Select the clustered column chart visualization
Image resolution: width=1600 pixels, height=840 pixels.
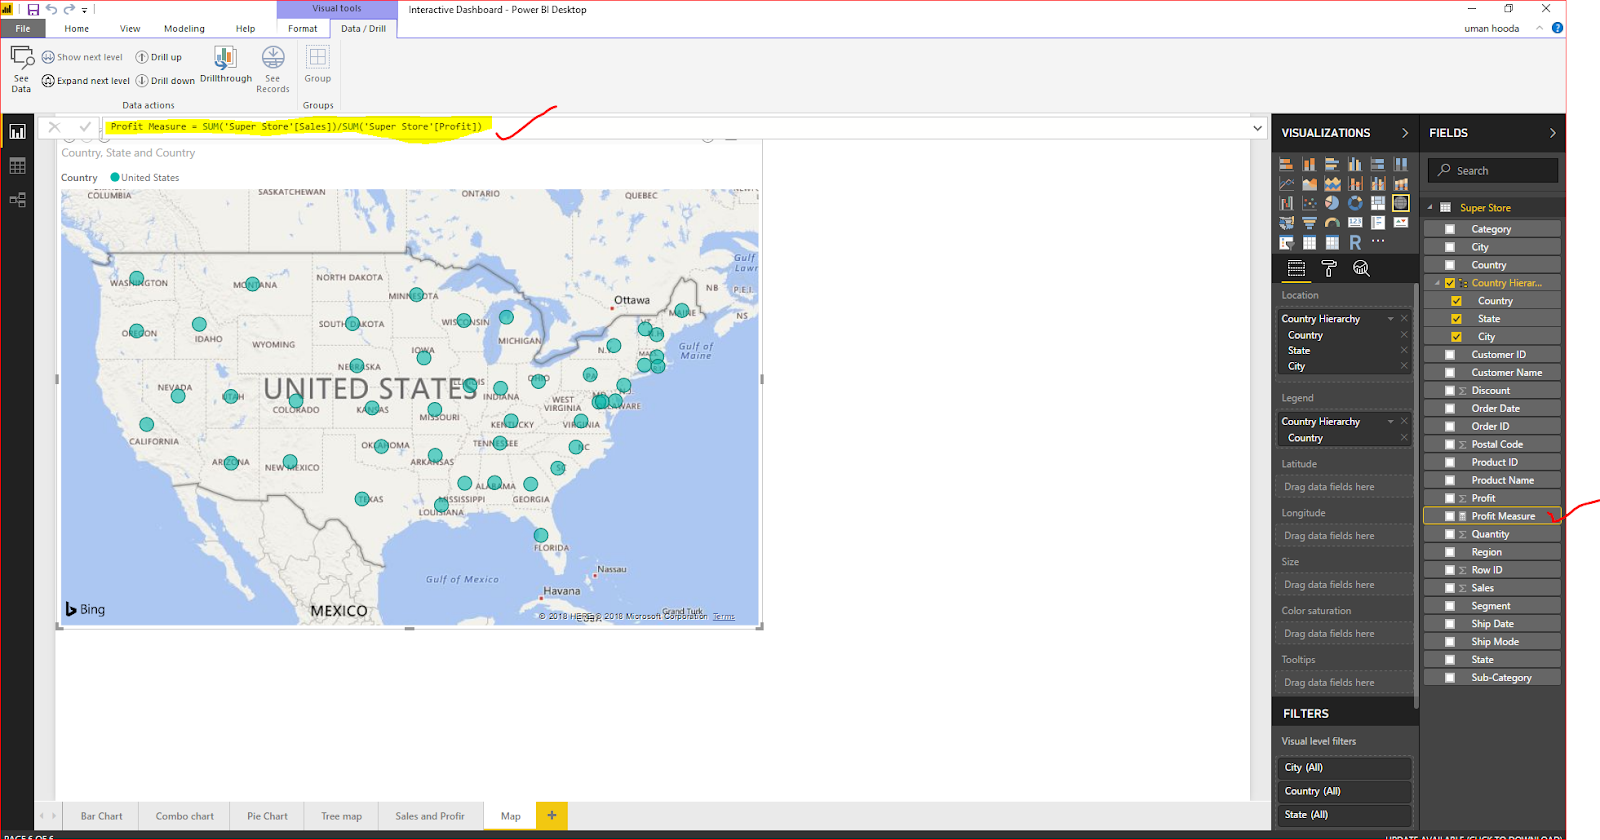click(x=1355, y=164)
